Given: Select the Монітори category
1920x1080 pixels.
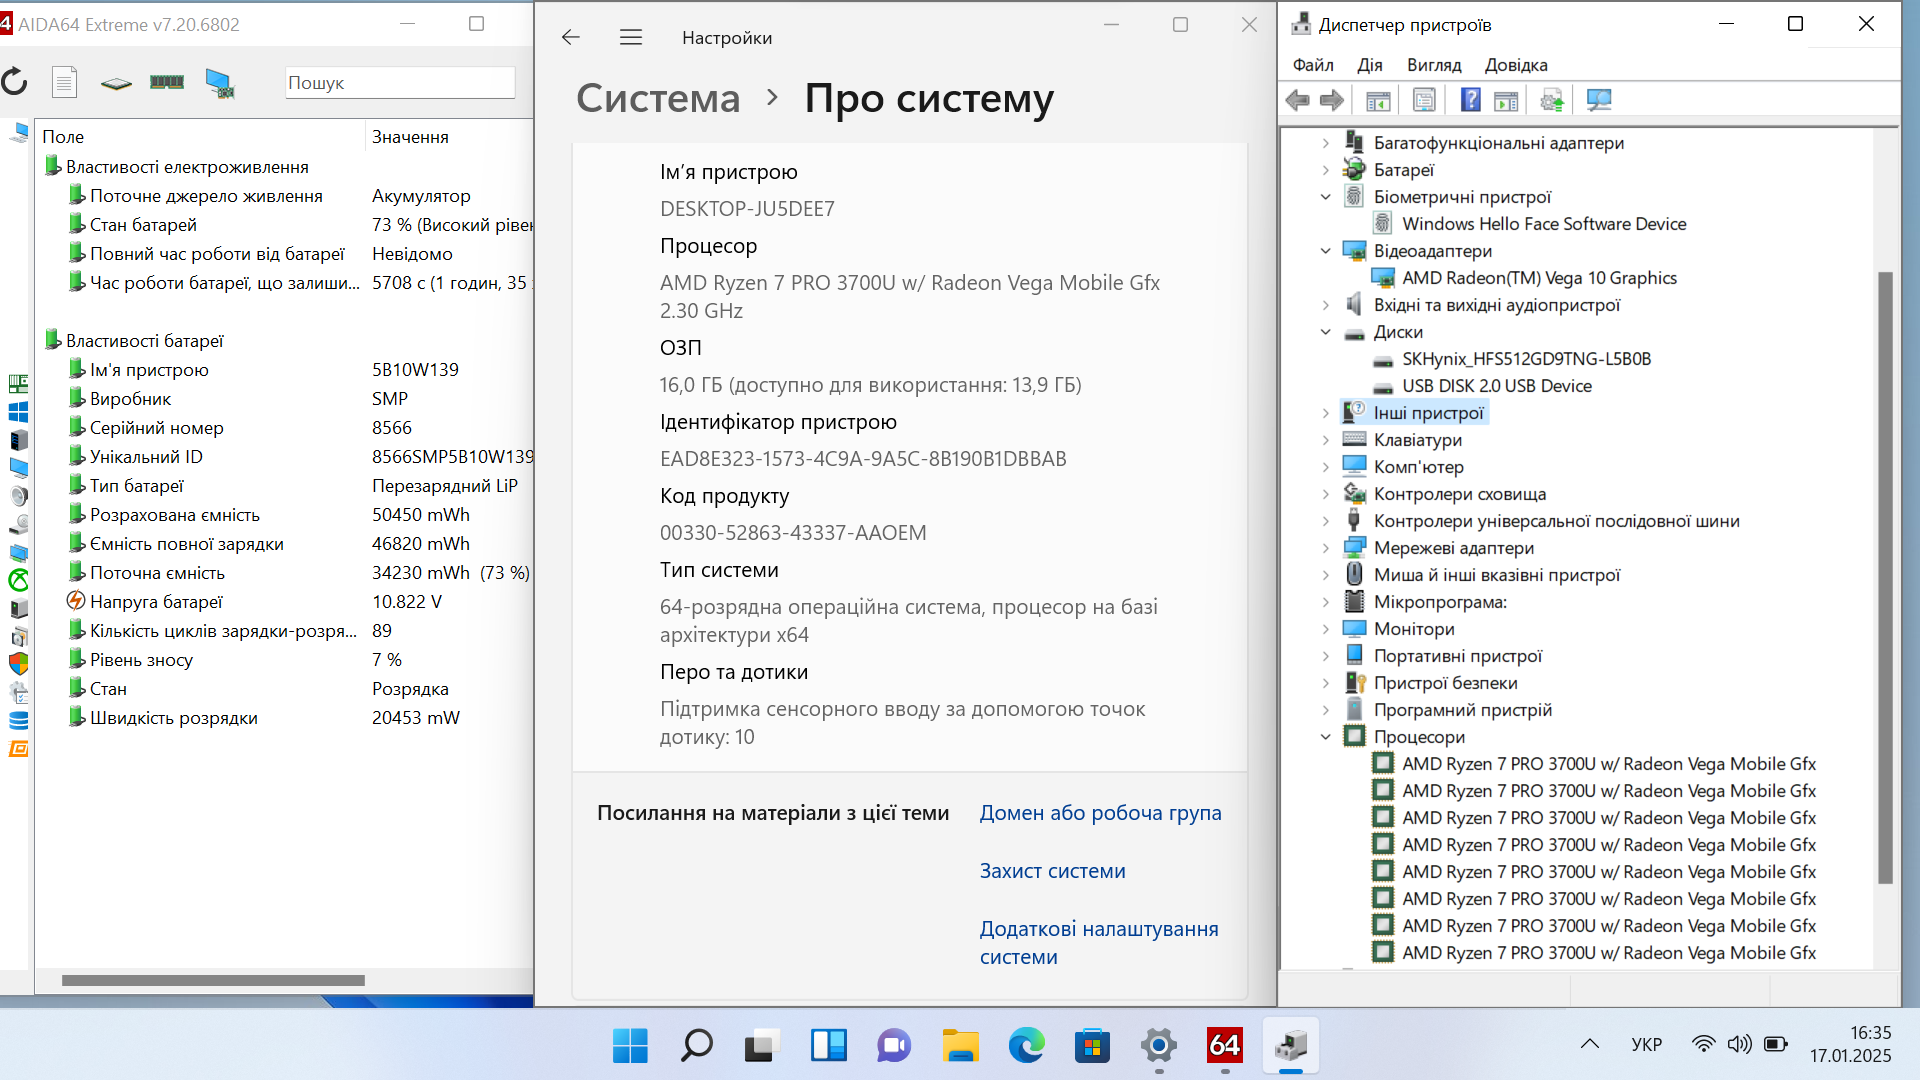Looking at the screenshot, I should click(1414, 629).
